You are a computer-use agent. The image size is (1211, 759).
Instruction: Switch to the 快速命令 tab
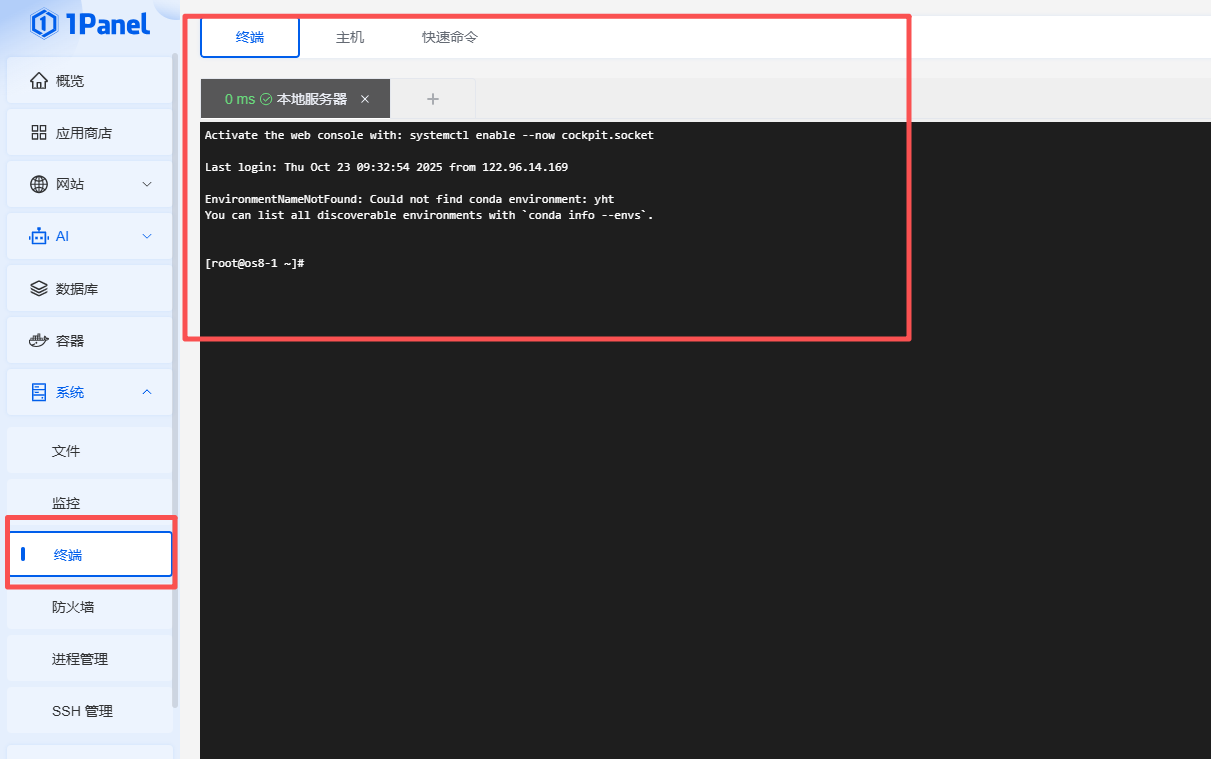[x=450, y=37]
